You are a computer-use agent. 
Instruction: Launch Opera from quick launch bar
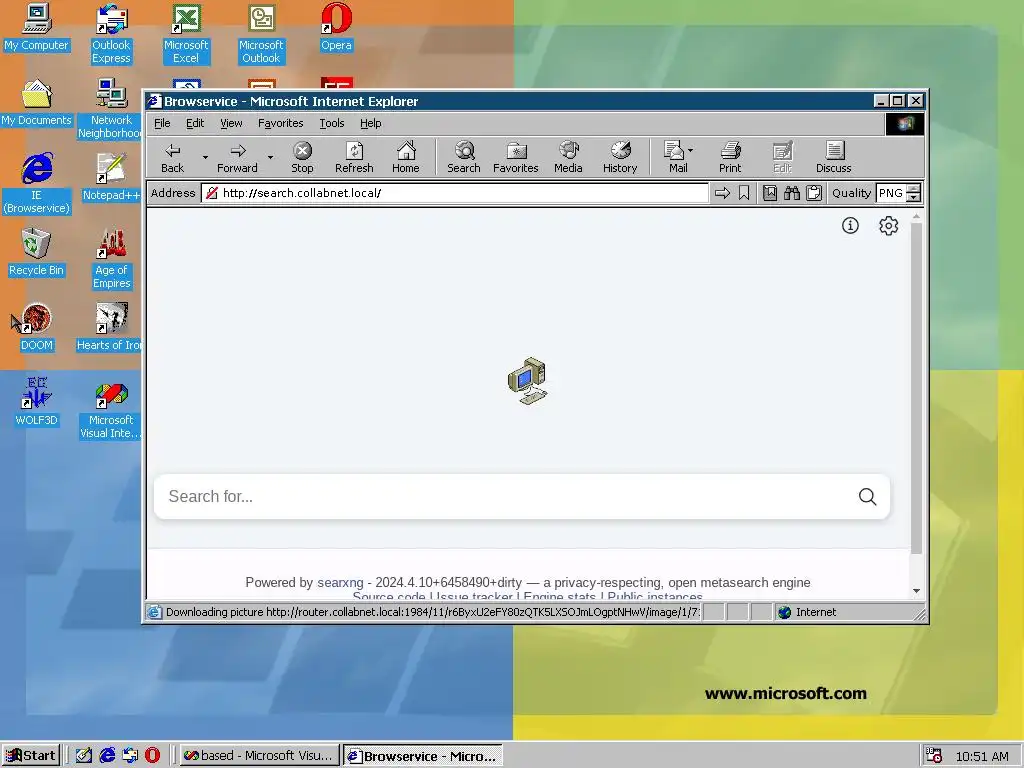(152, 756)
